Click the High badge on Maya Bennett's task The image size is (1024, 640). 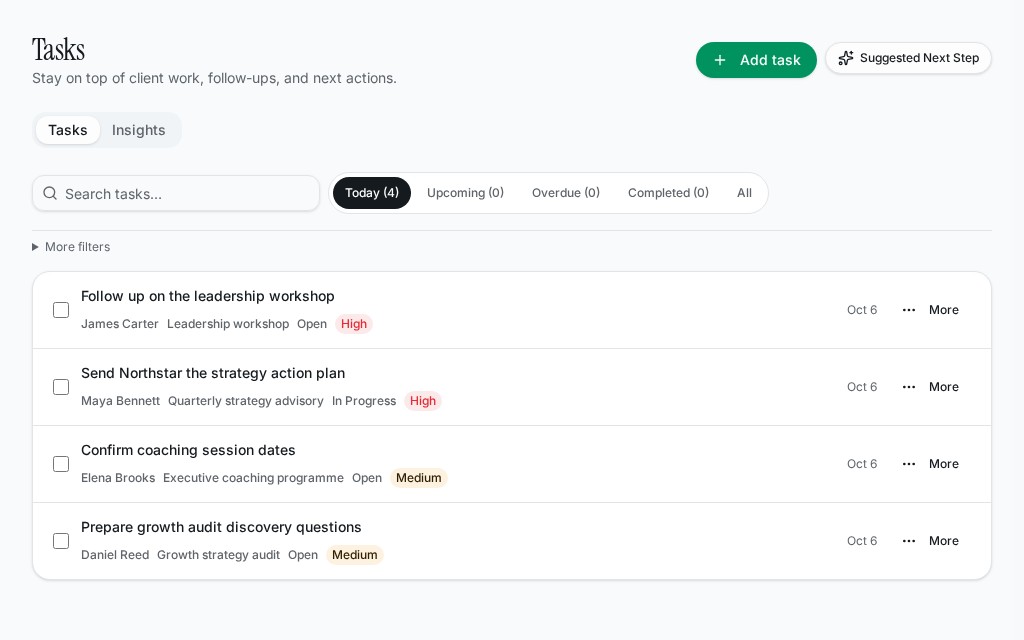click(x=423, y=401)
